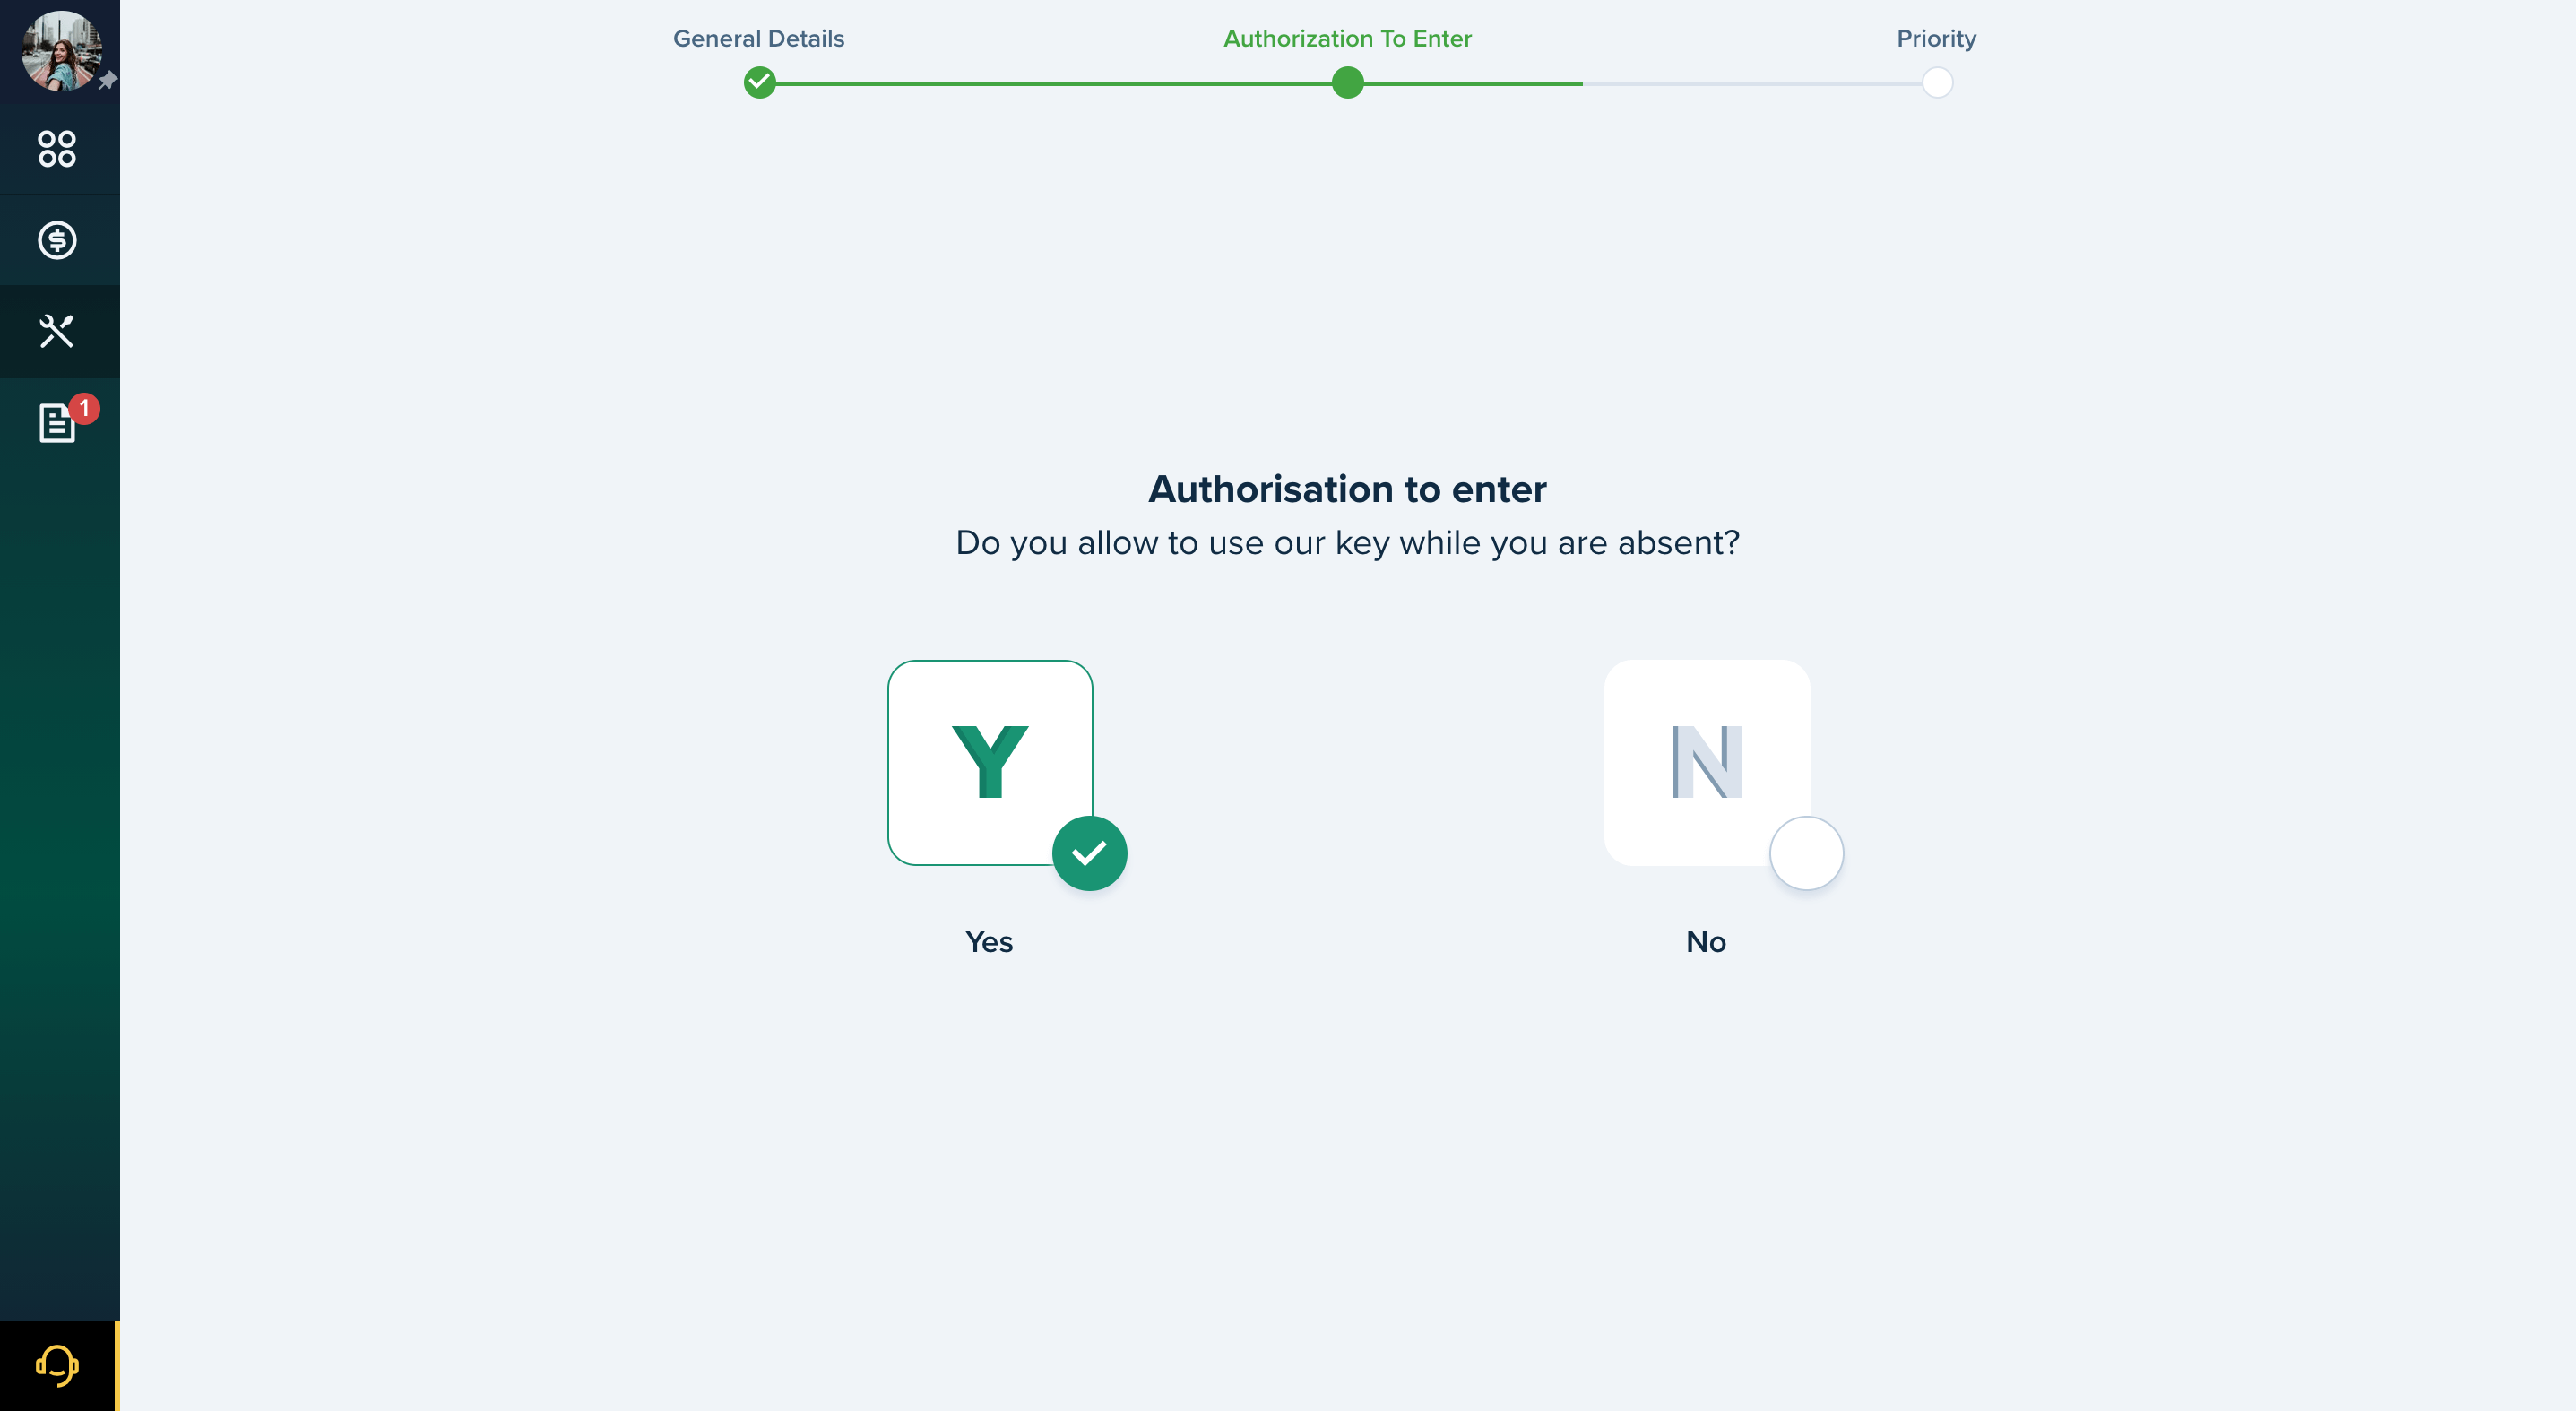Image resolution: width=2576 pixels, height=1411 pixels.
Task: Open documents icon with notification badge
Action: [57, 423]
